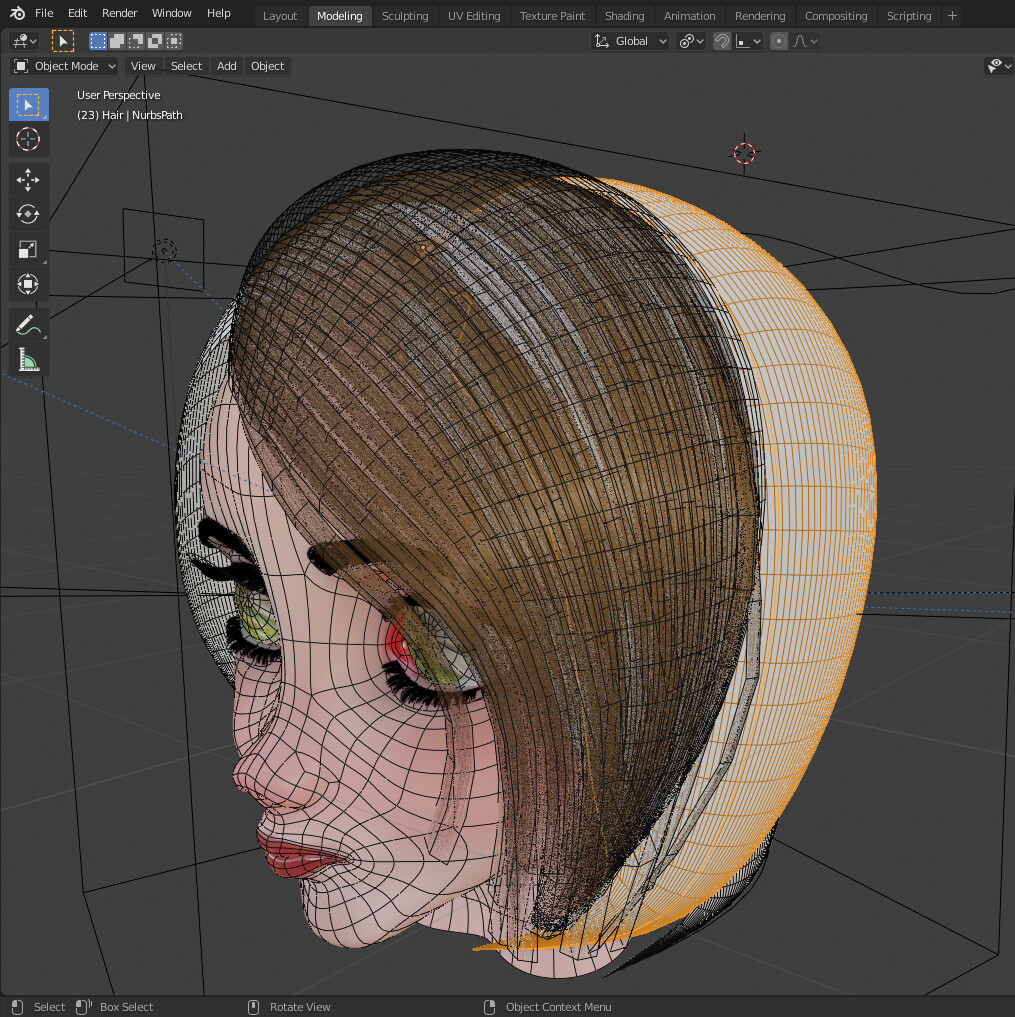
Task: Set selection mode to subtract selection
Action: click(136, 42)
